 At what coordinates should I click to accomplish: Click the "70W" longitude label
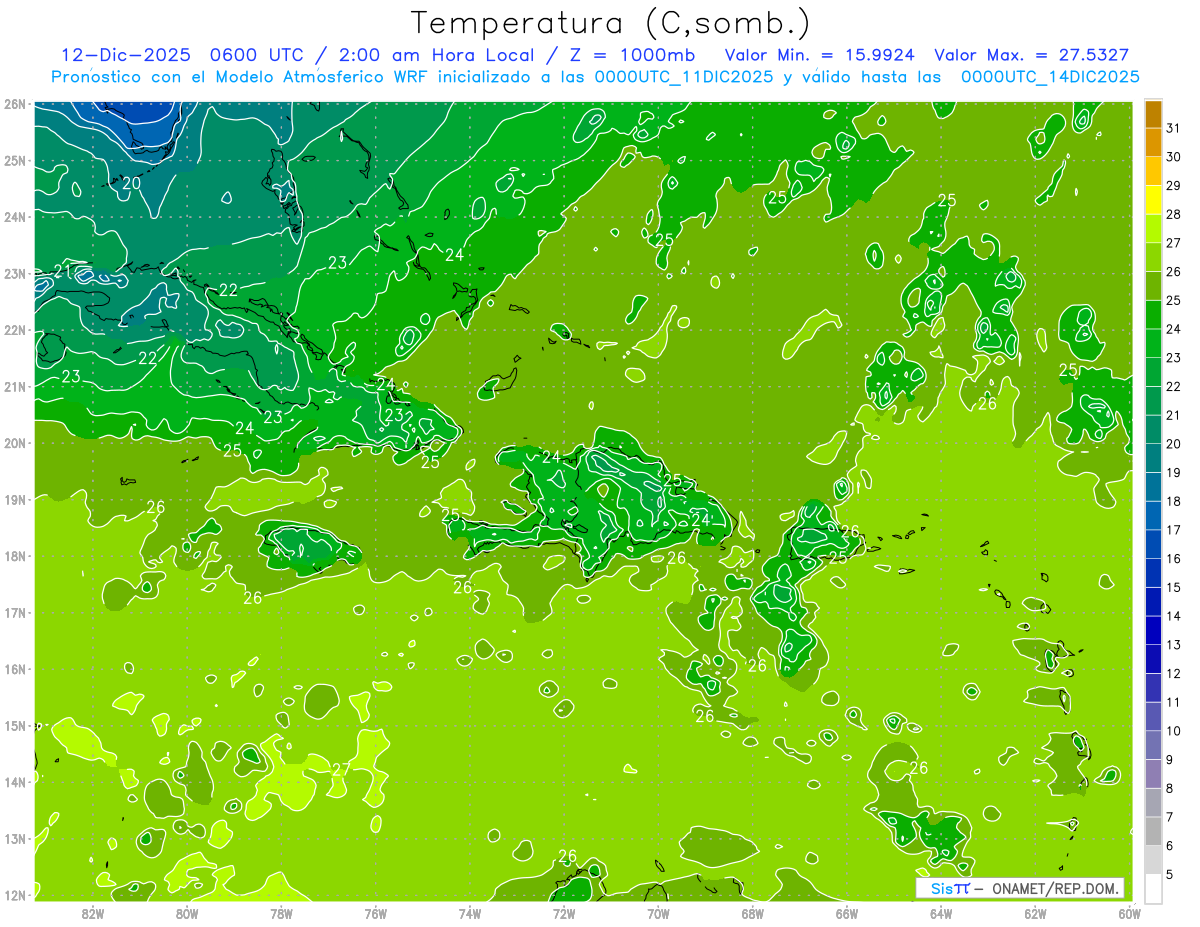click(658, 913)
